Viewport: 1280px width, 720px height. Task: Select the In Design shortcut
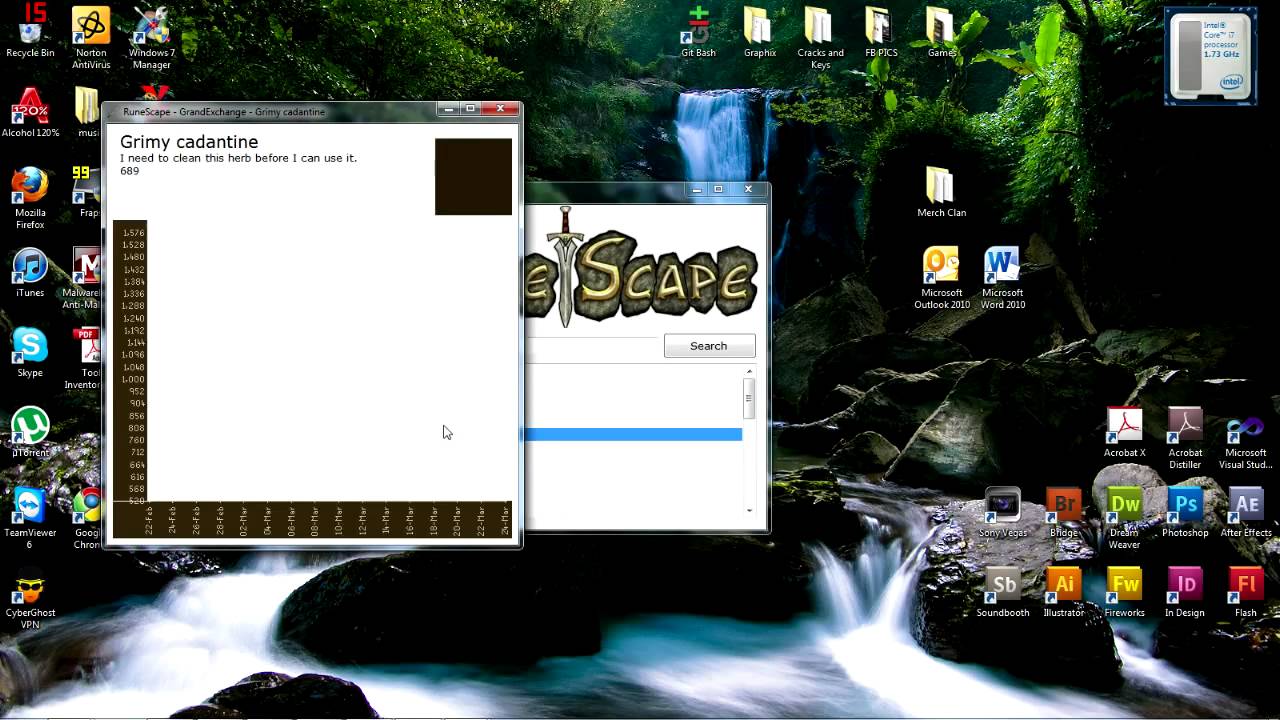(x=1185, y=592)
